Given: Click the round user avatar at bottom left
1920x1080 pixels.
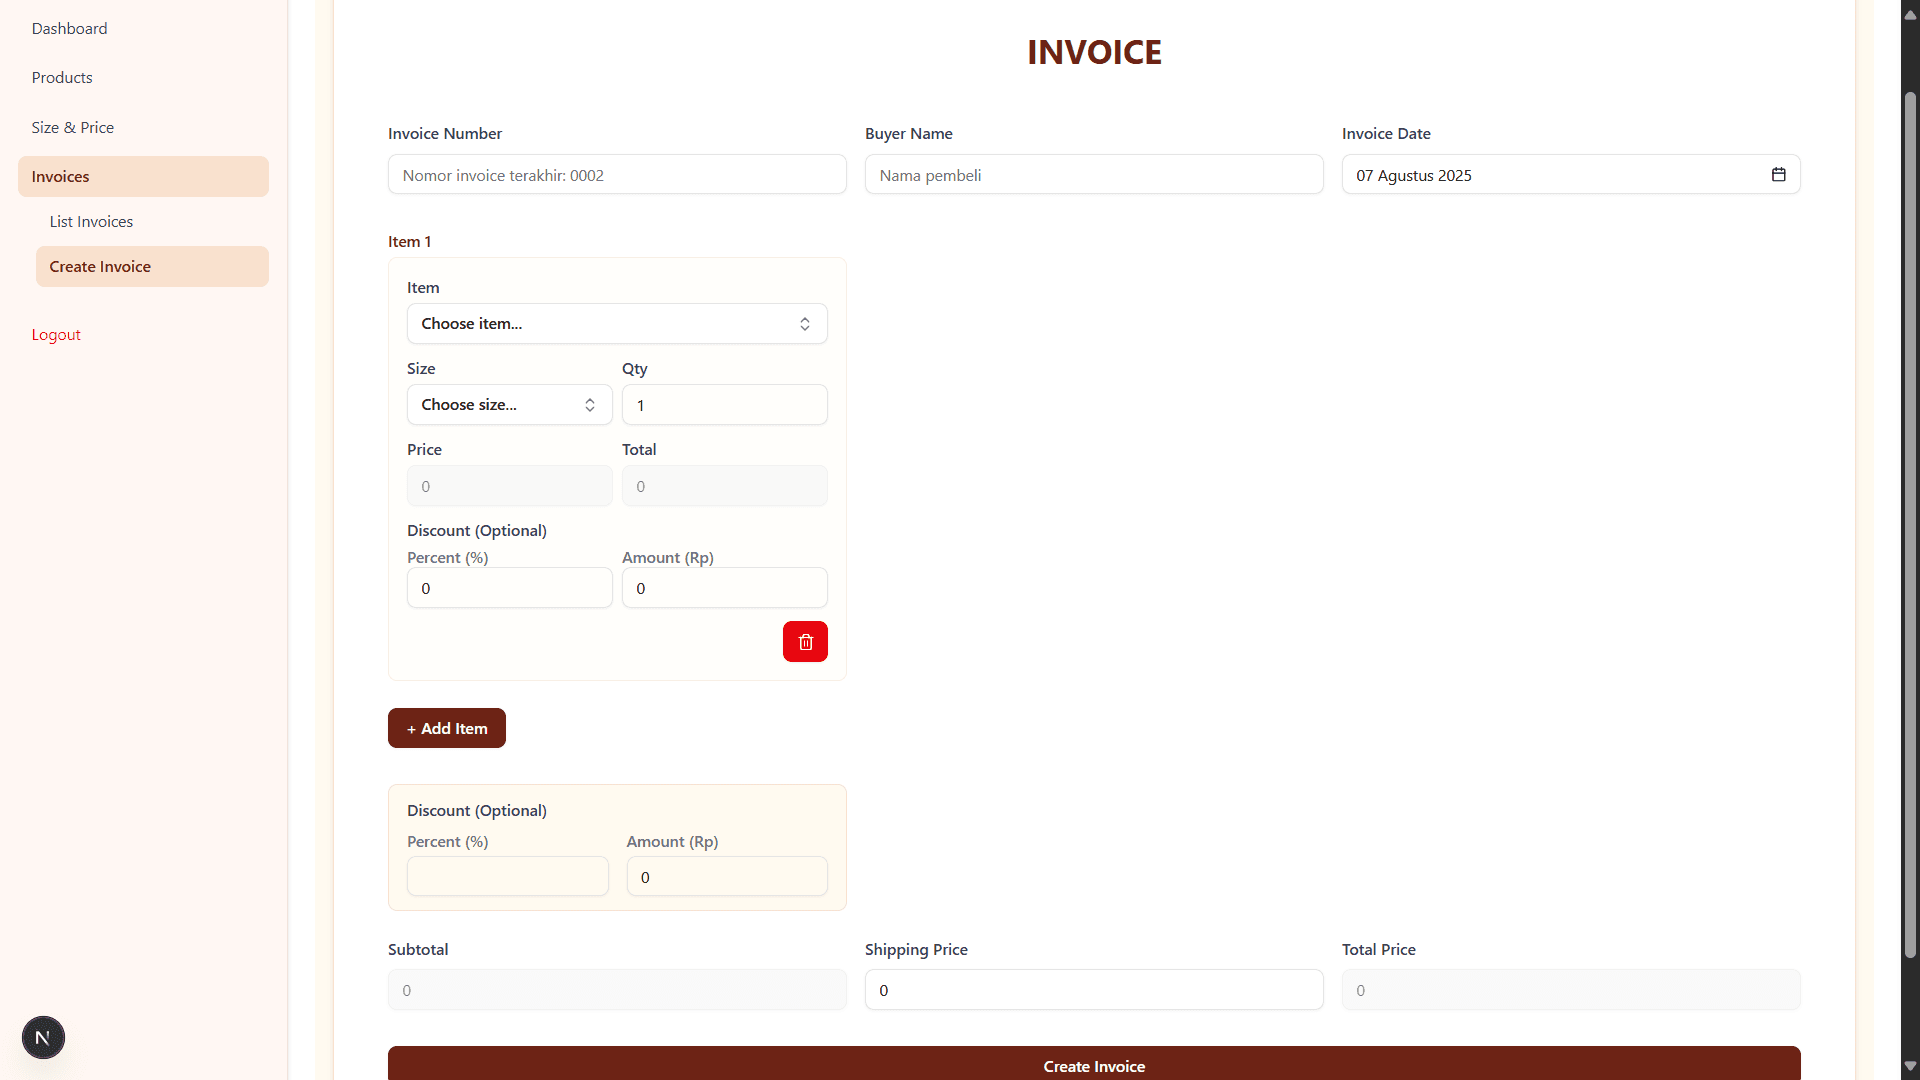Looking at the screenshot, I should point(43,1037).
